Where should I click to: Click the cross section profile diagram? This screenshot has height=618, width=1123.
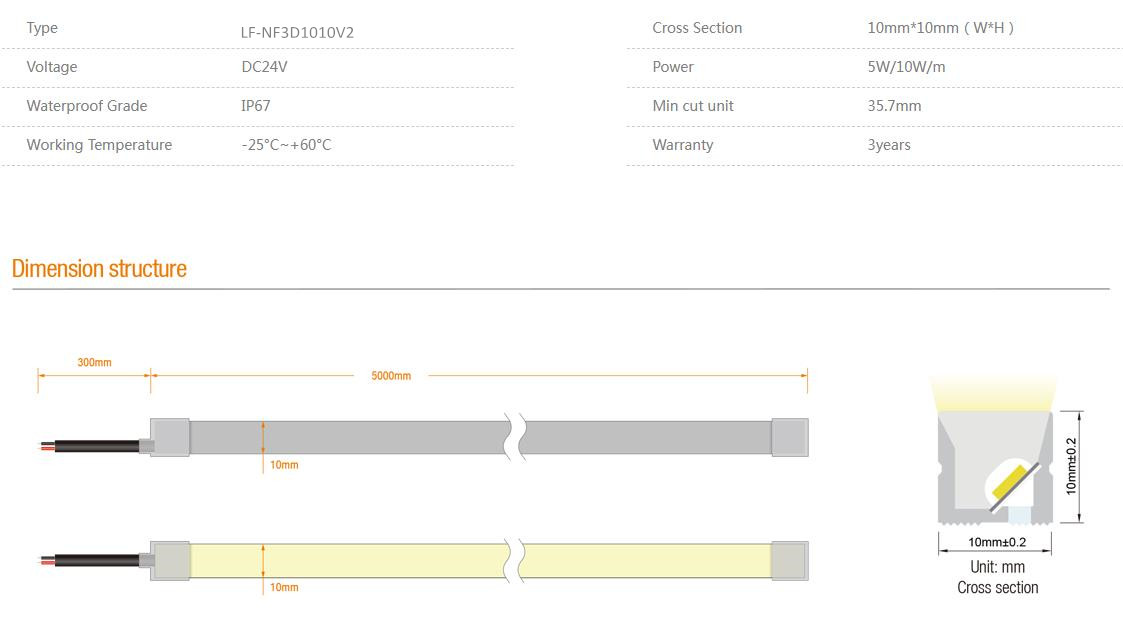[994, 465]
